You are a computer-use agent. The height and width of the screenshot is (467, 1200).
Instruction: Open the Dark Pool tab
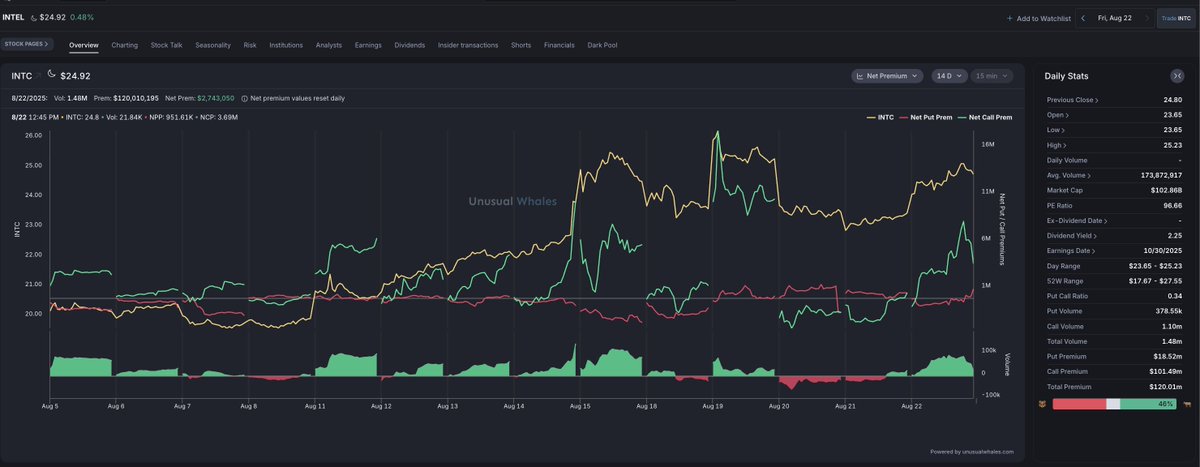coord(602,45)
